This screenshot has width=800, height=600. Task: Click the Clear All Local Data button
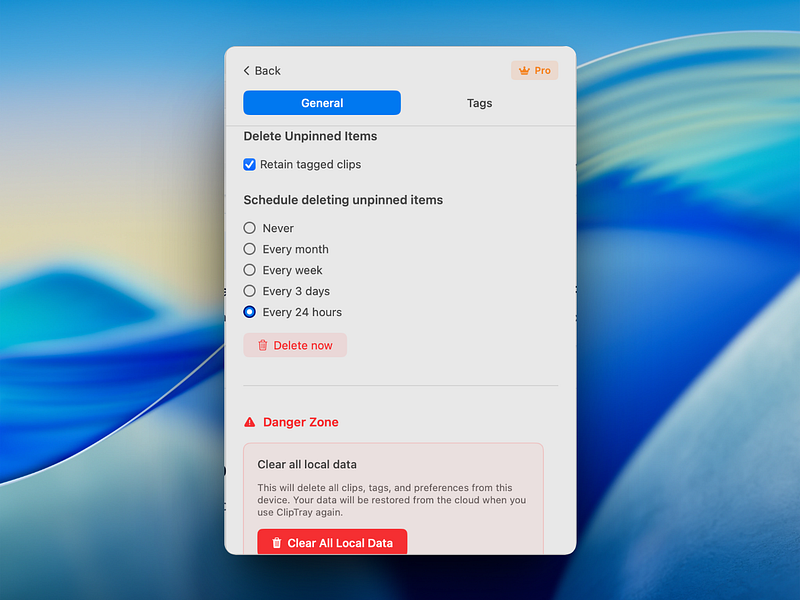(332, 542)
